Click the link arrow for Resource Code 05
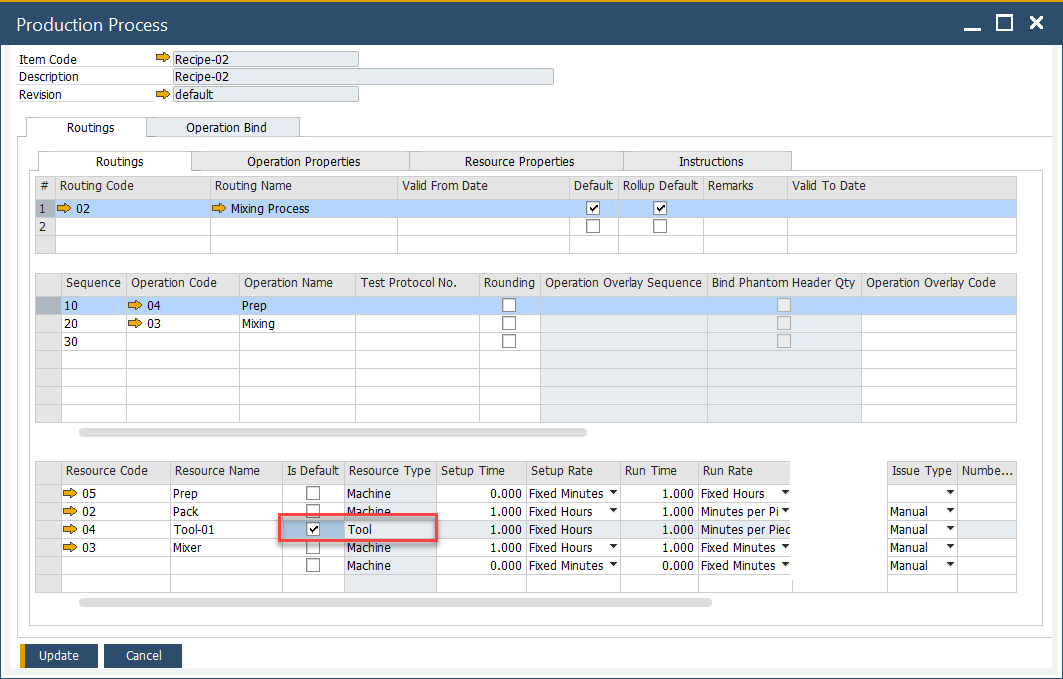 pos(69,493)
